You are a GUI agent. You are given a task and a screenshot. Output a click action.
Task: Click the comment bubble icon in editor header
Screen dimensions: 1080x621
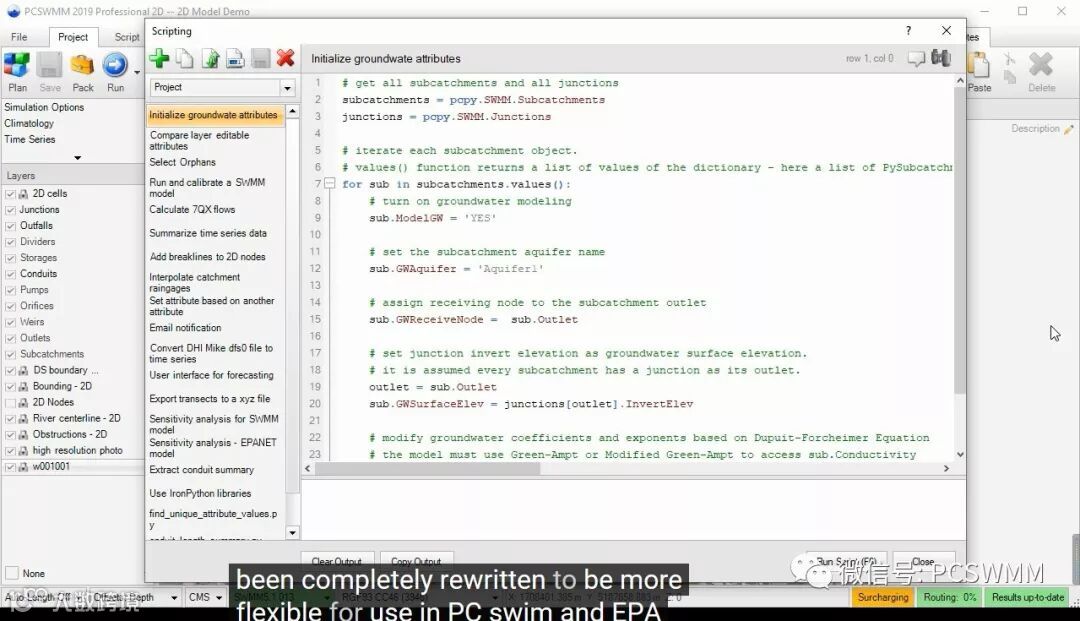(x=916, y=59)
